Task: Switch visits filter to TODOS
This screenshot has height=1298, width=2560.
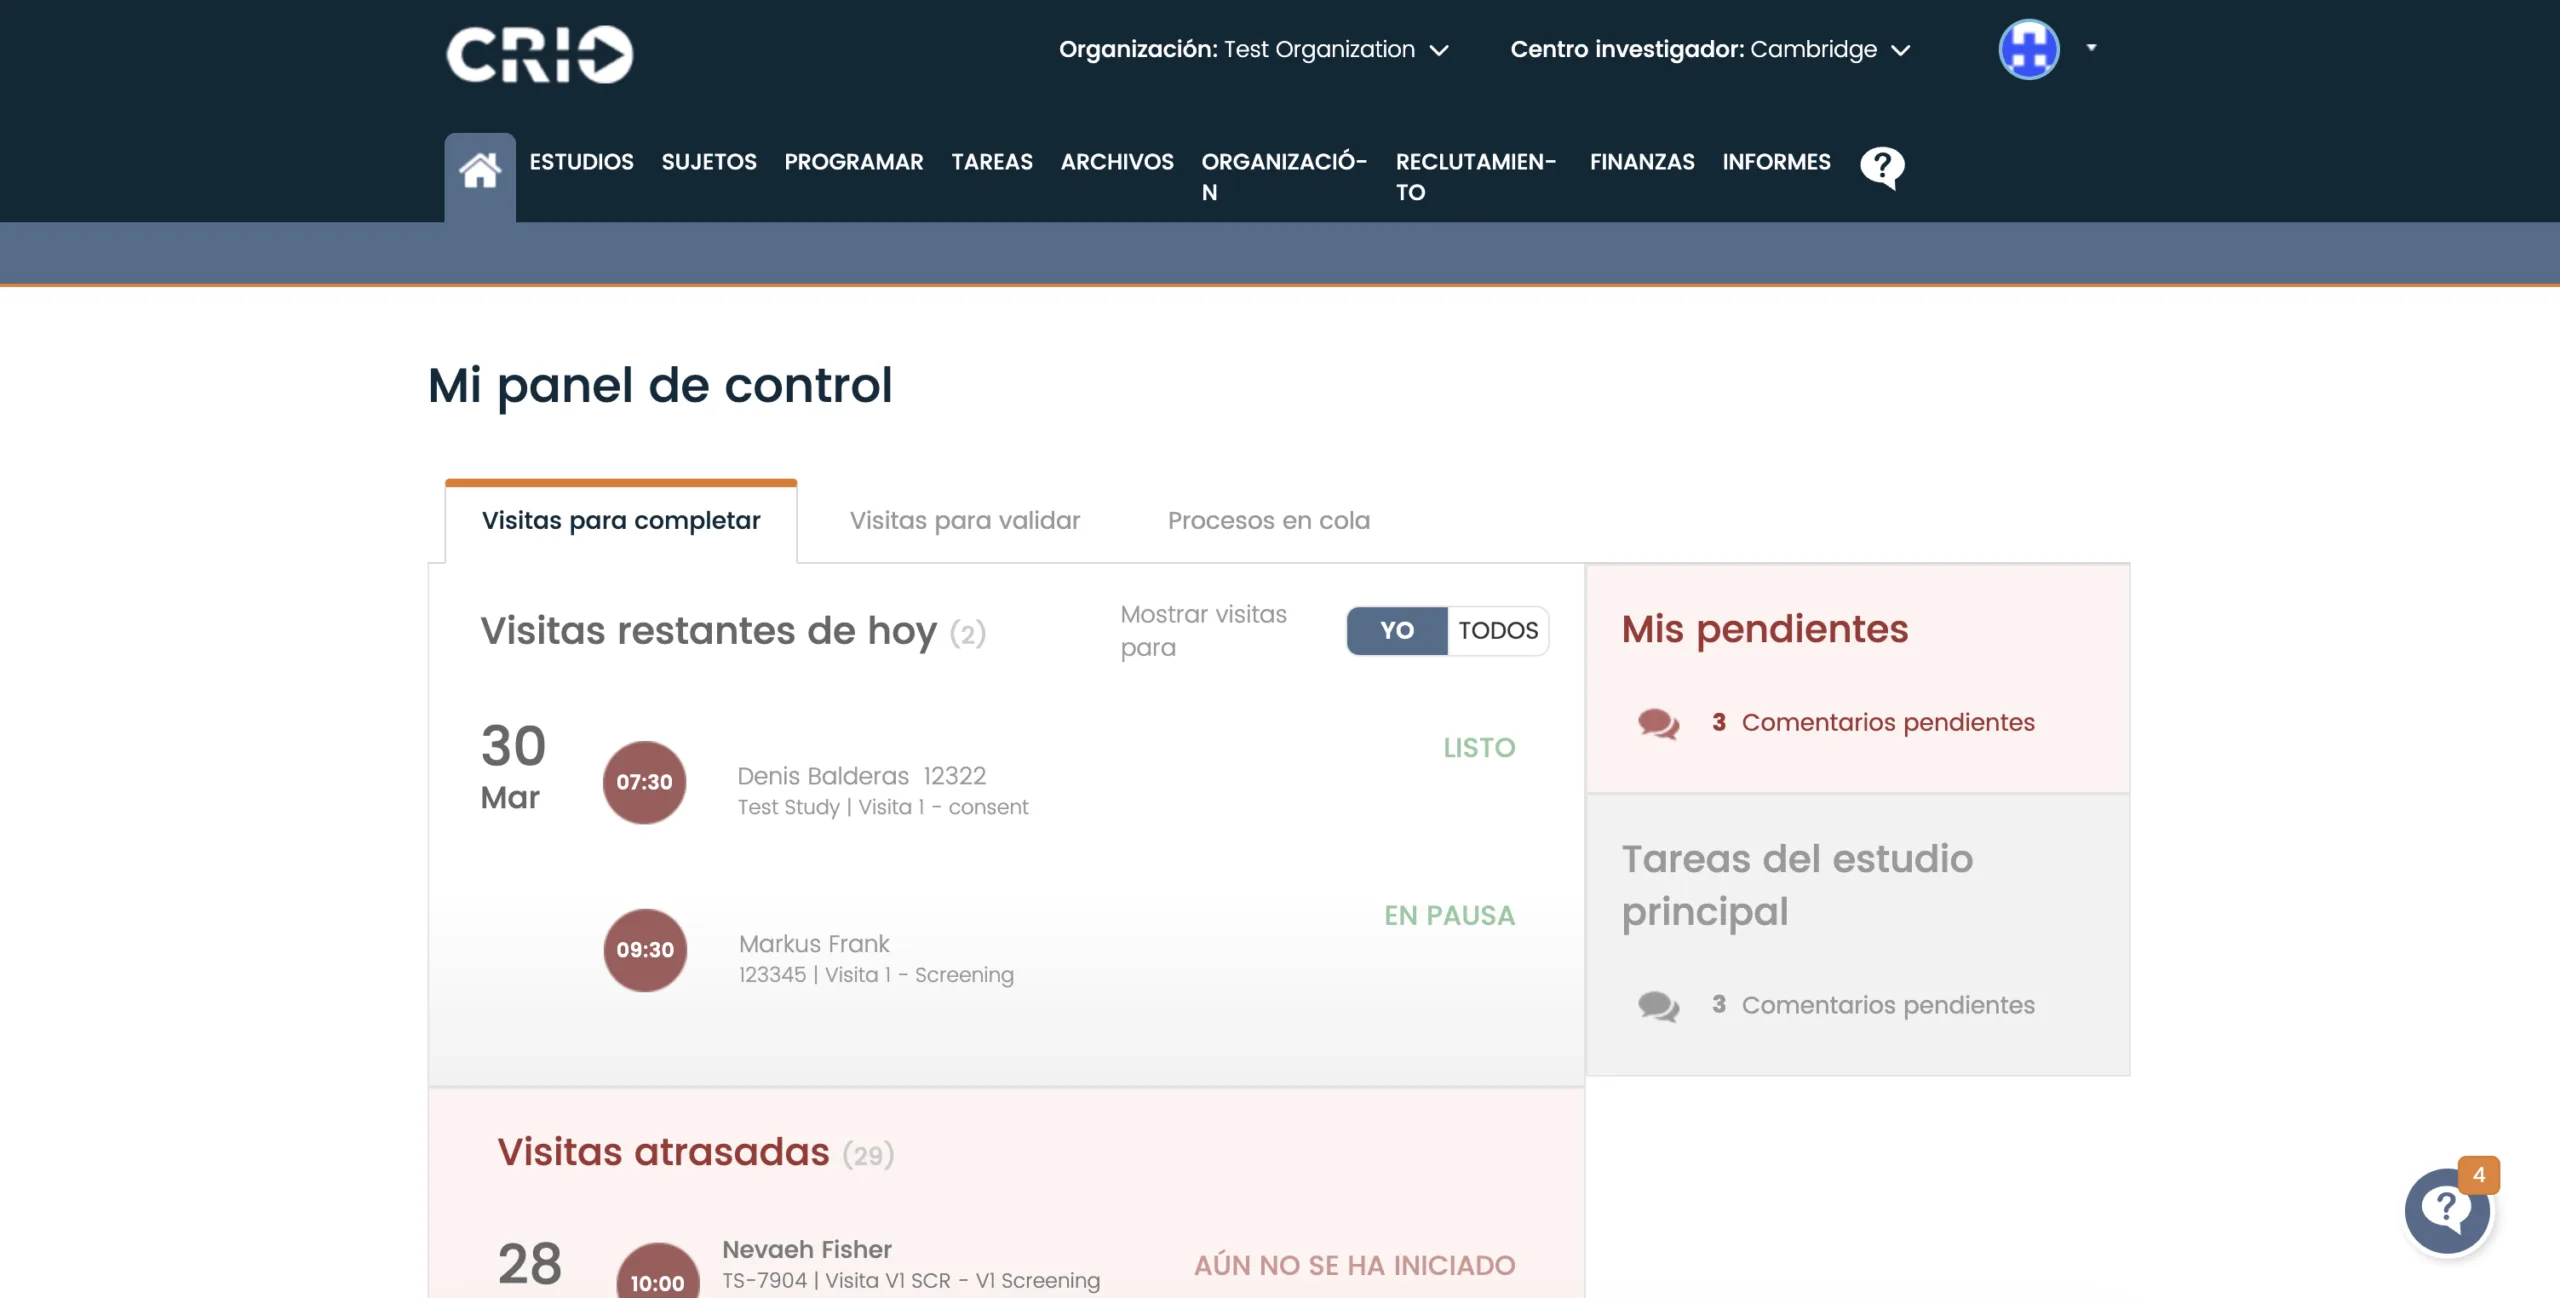Action: 1498,631
